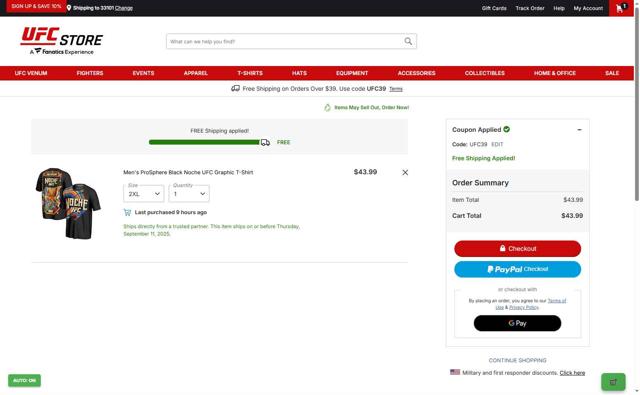
Task: Open the My Account link
Action: tap(588, 8)
